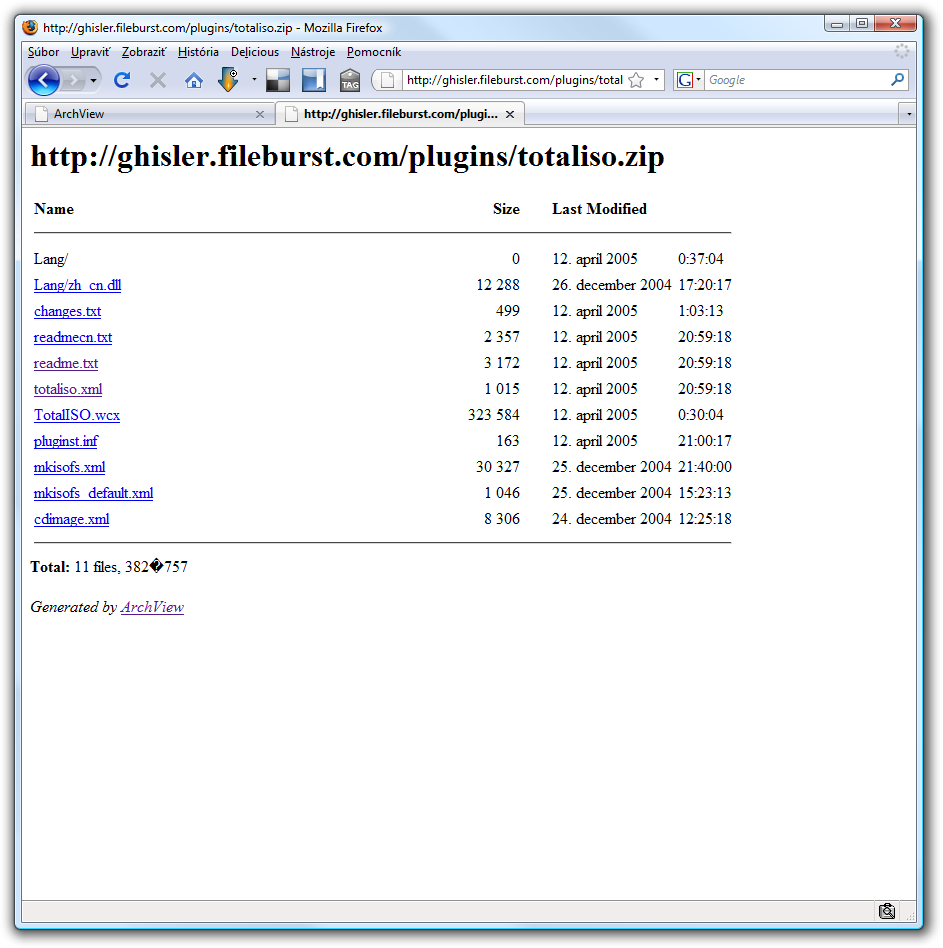Open the Lang/zh_cn.dll link
The height and width of the screenshot is (948, 943).
click(77, 285)
